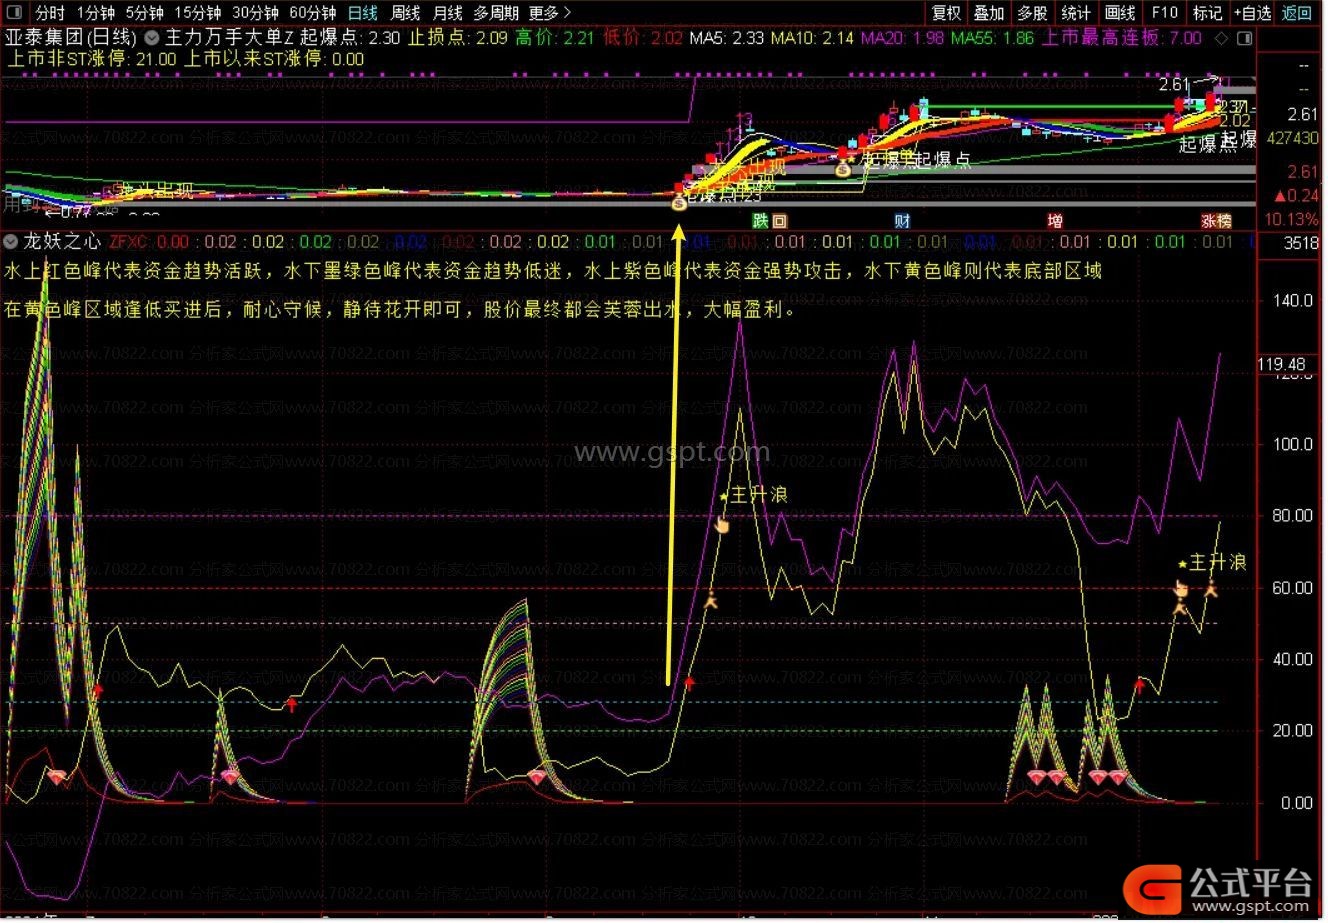Click the red 增 marker icon
Screen dimensions: 1328x923
[1054, 221]
